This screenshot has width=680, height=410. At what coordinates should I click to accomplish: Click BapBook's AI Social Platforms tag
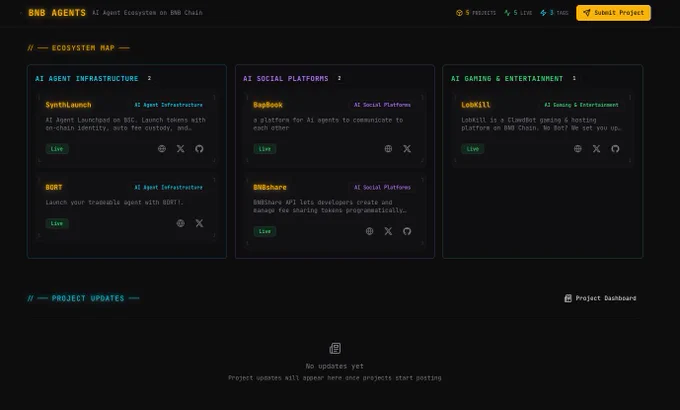pos(382,105)
